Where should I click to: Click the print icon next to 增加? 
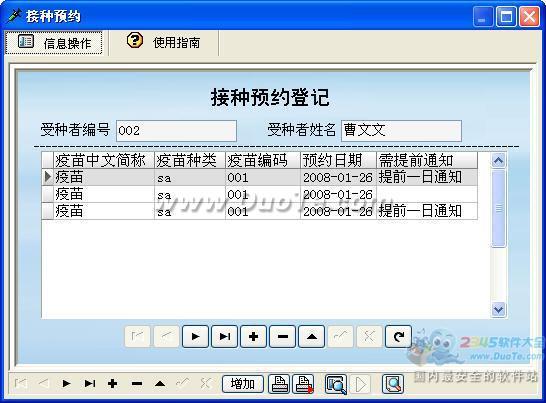click(x=279, y=384)
